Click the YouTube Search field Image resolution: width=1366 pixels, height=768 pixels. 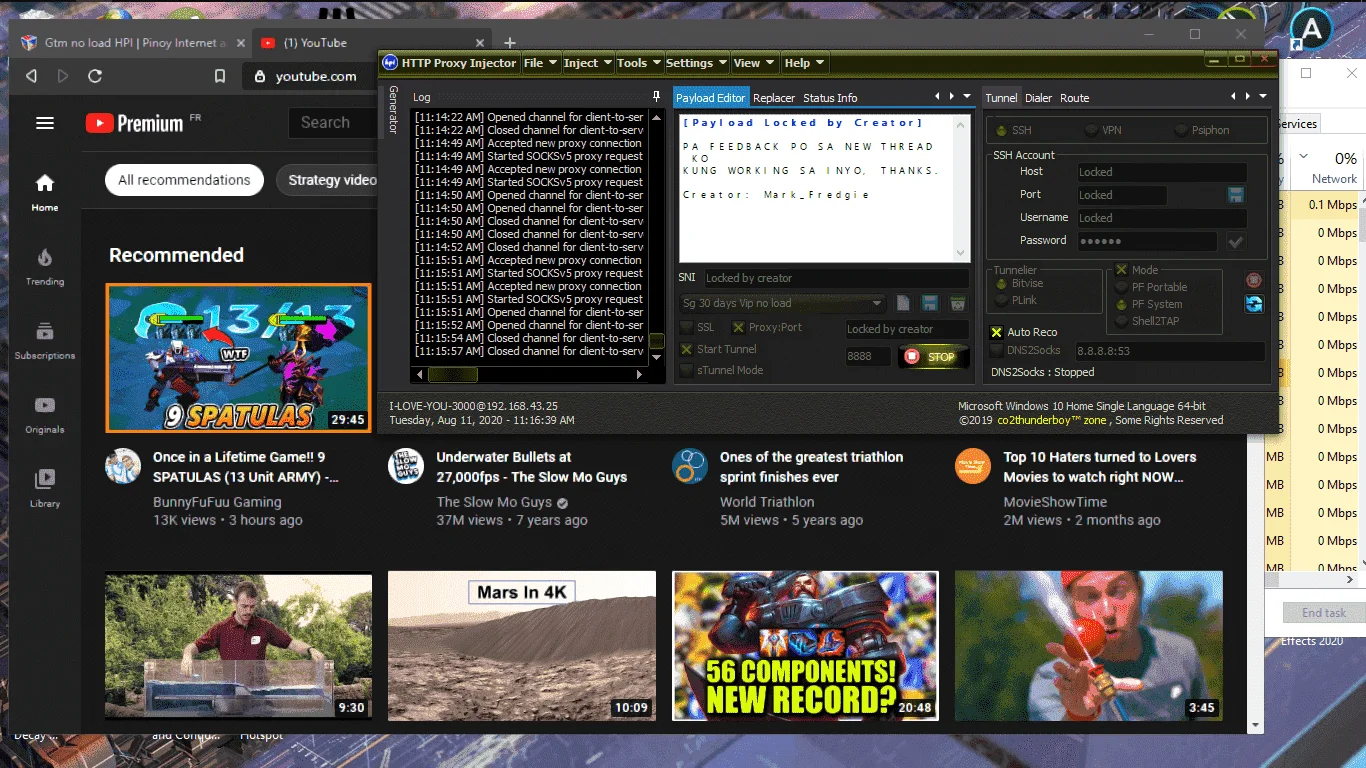tap(334, 123)
